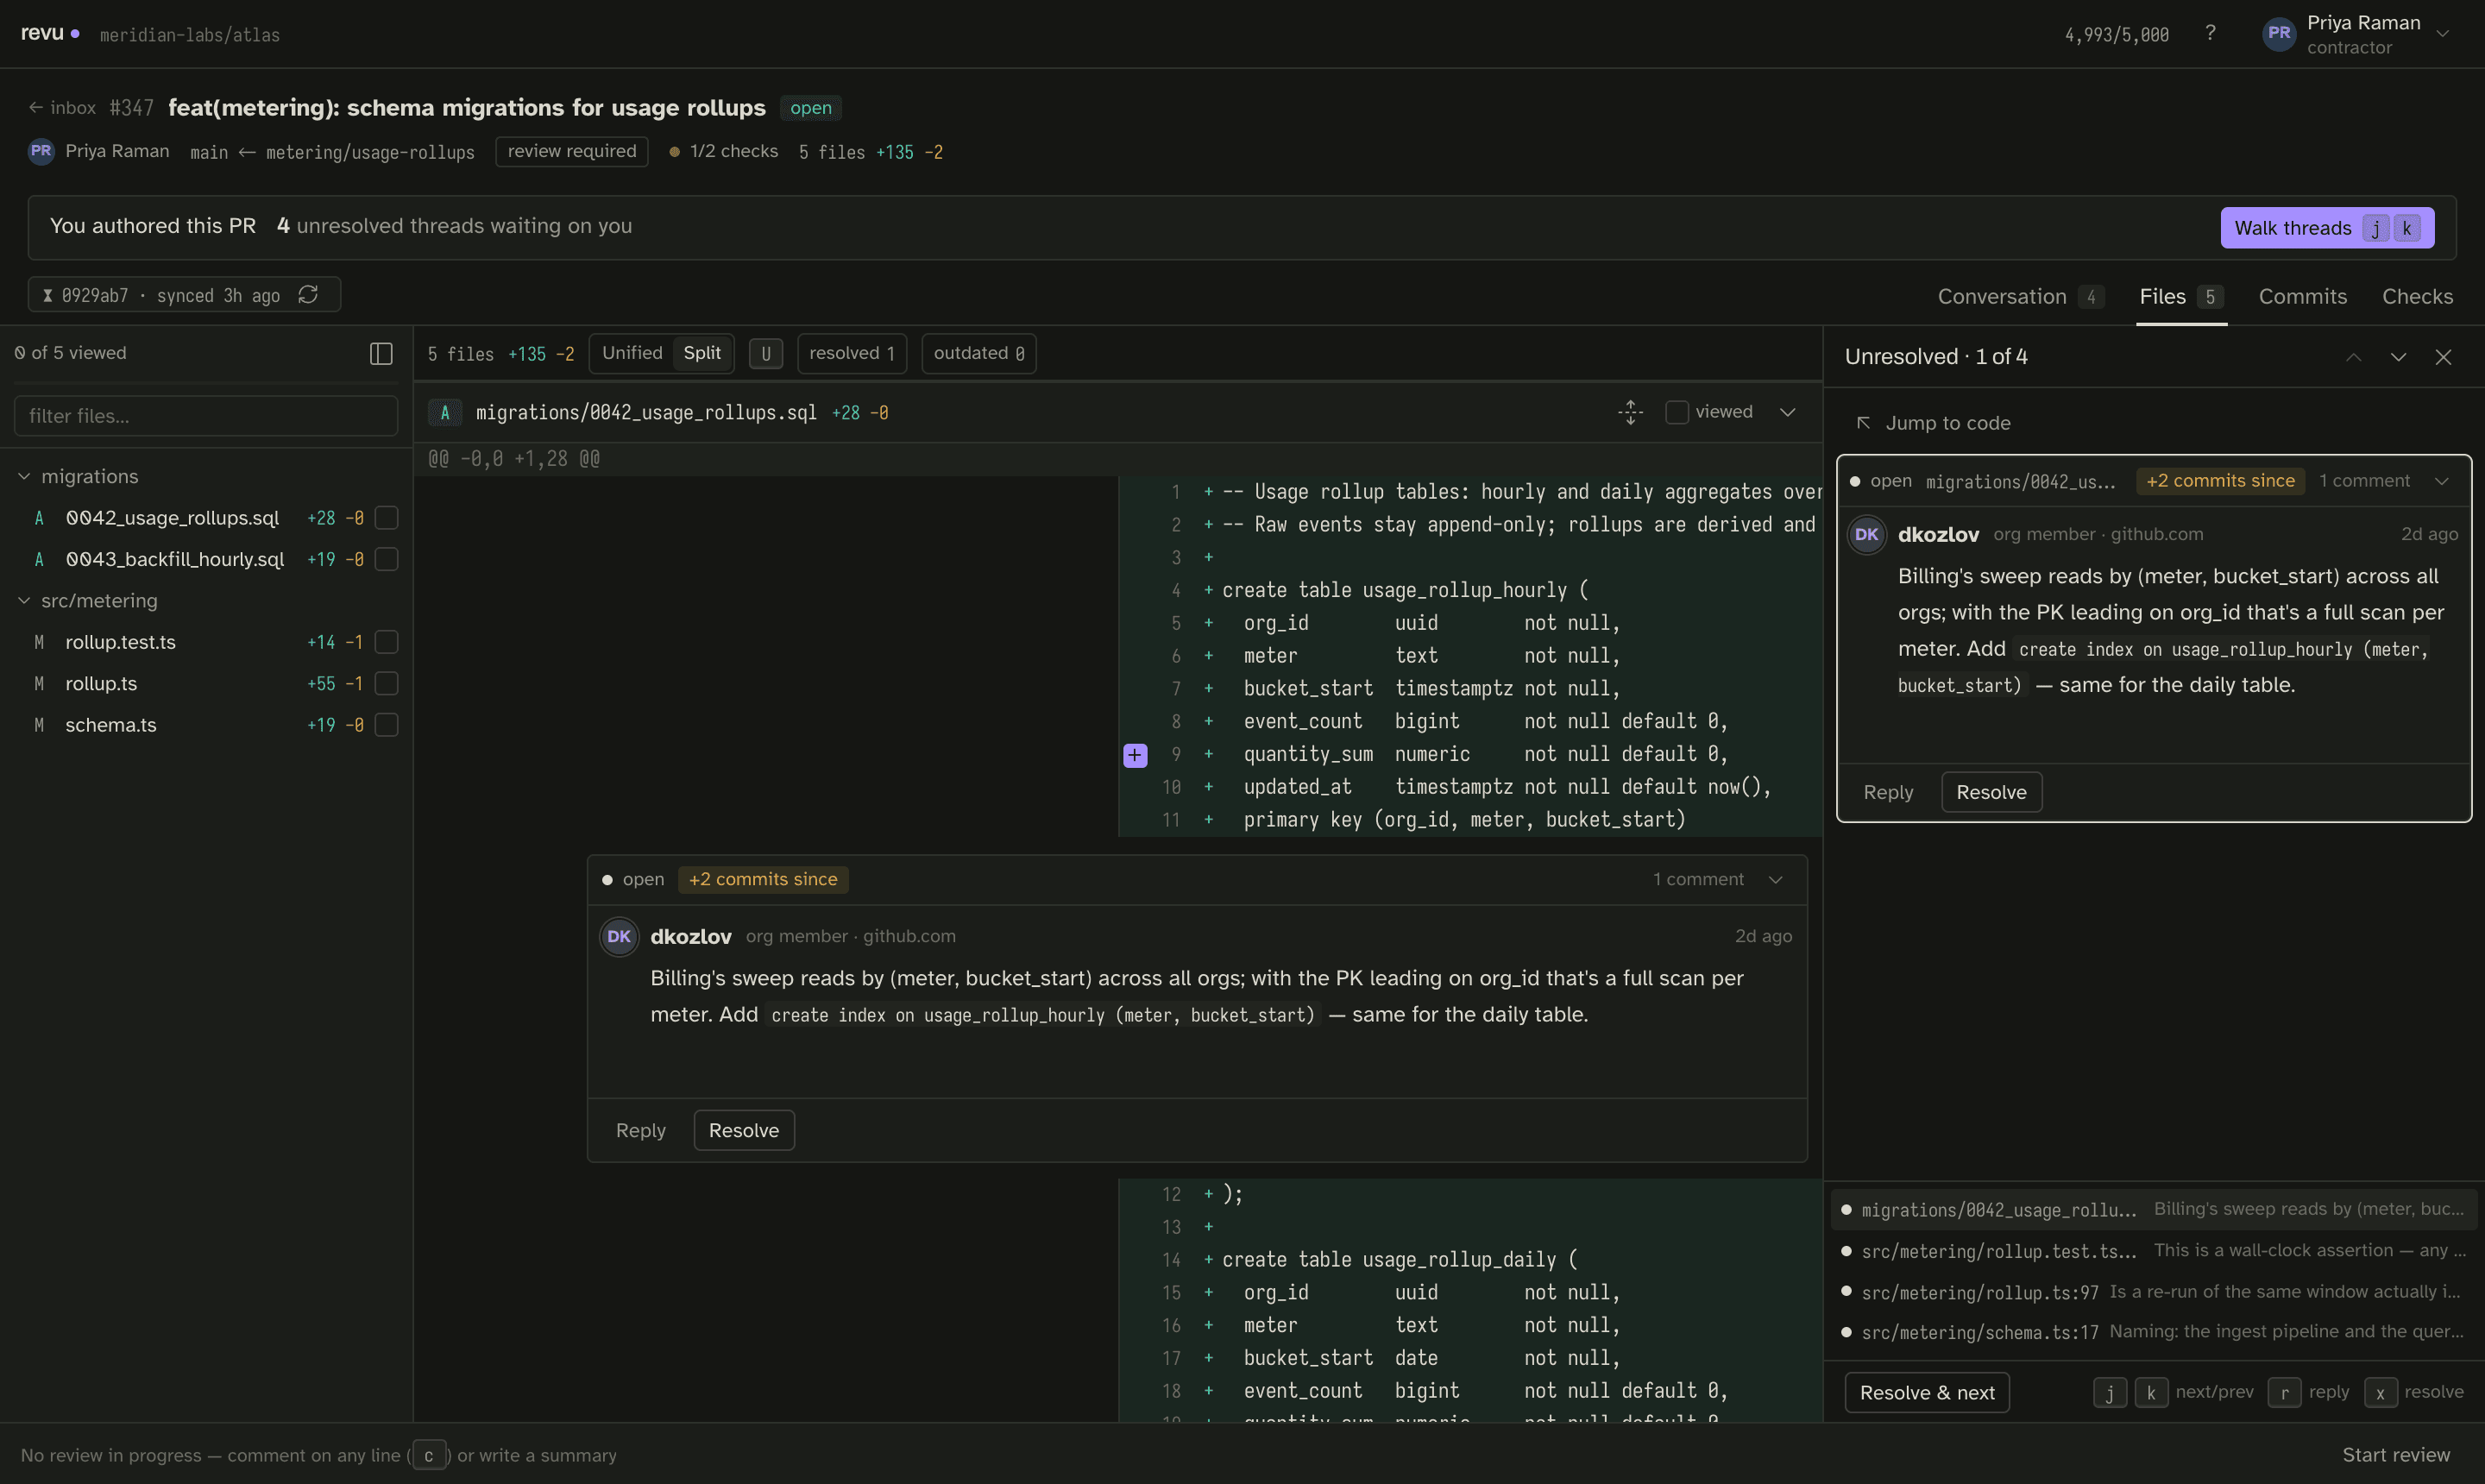Switch to the Conversation tab
Screen dimensions: 2485x1484
click(x=2020, y=296)
